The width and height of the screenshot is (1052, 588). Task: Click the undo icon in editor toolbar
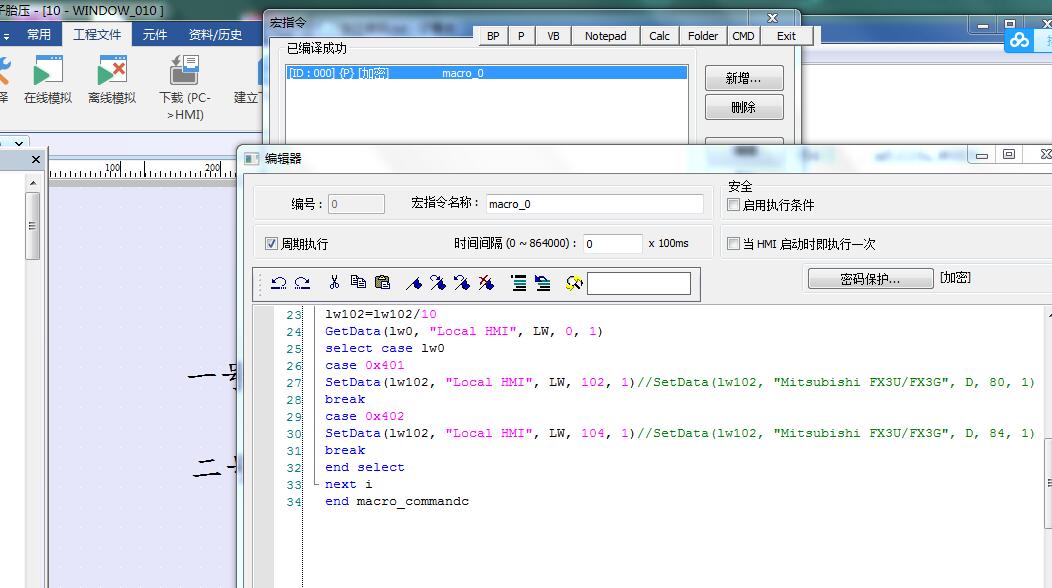[278, 284]
